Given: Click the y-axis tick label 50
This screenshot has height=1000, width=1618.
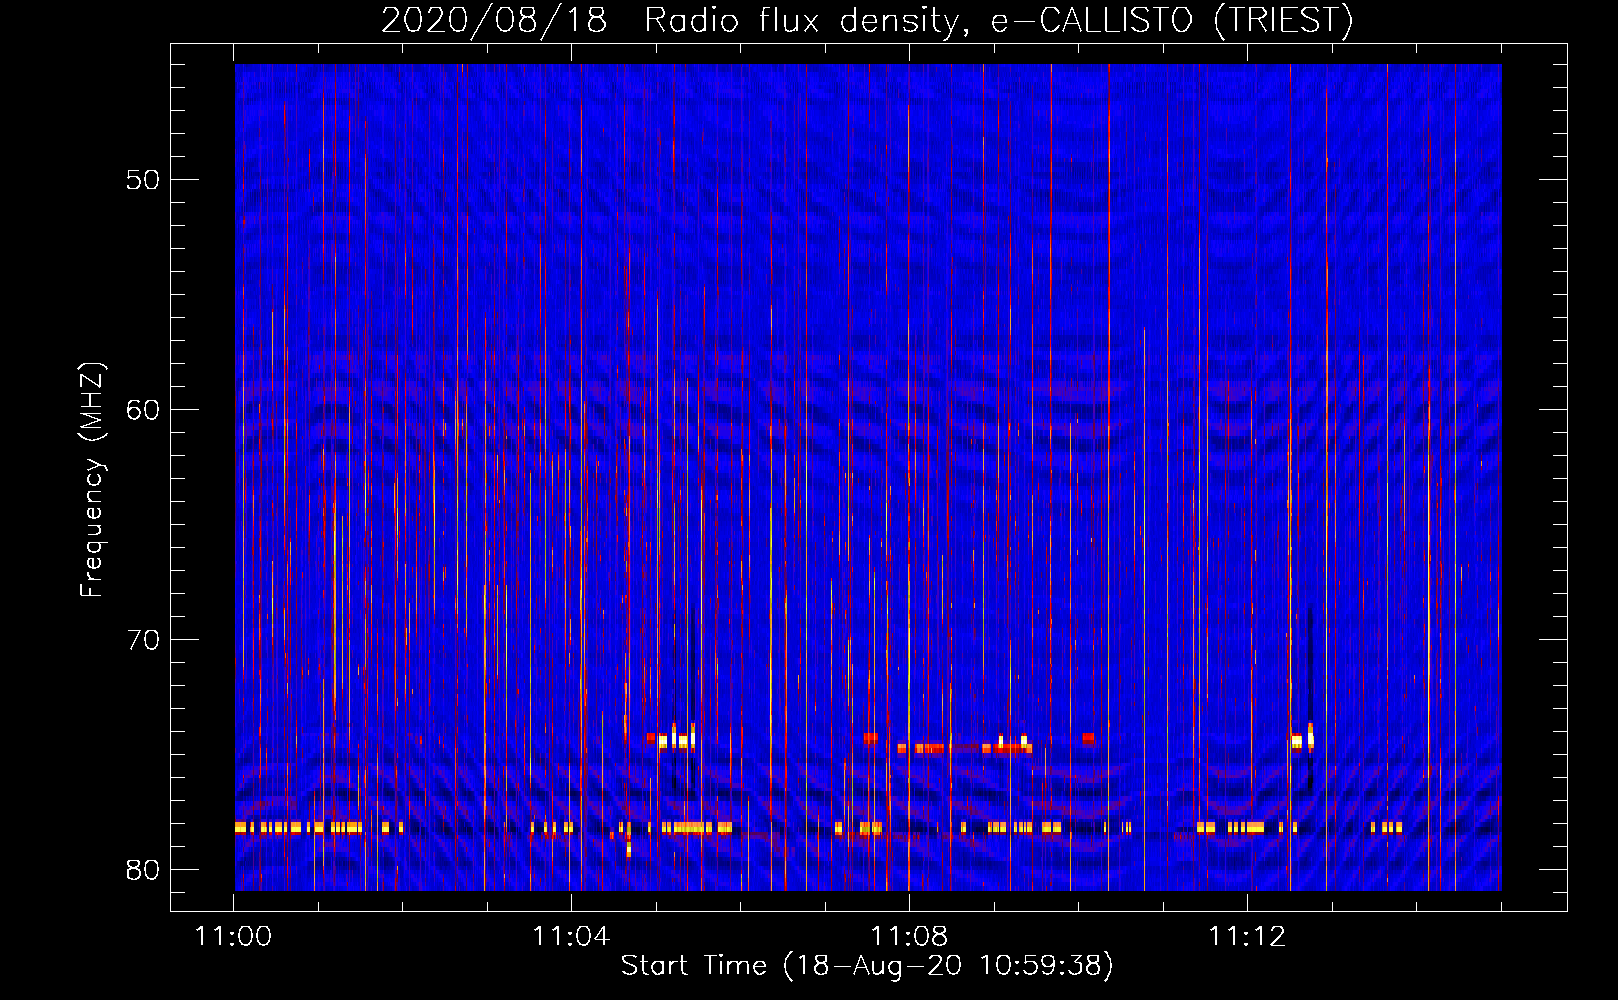Looking at the screenshot, I should click(x=144, y=180).
